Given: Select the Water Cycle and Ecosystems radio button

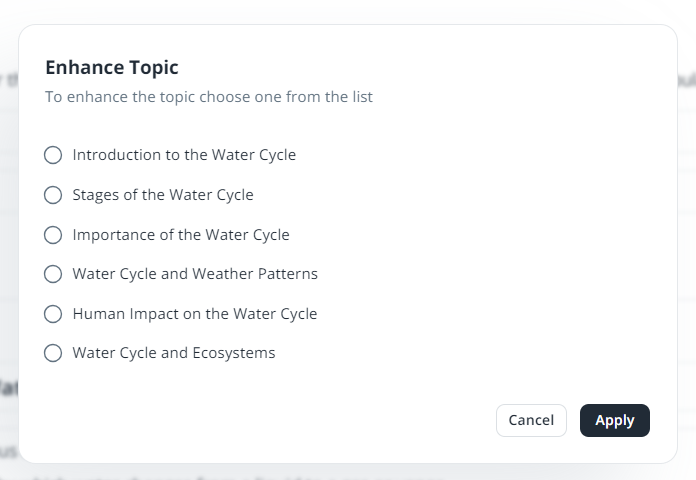Looking at the screenshot, I should pos(53,353).
